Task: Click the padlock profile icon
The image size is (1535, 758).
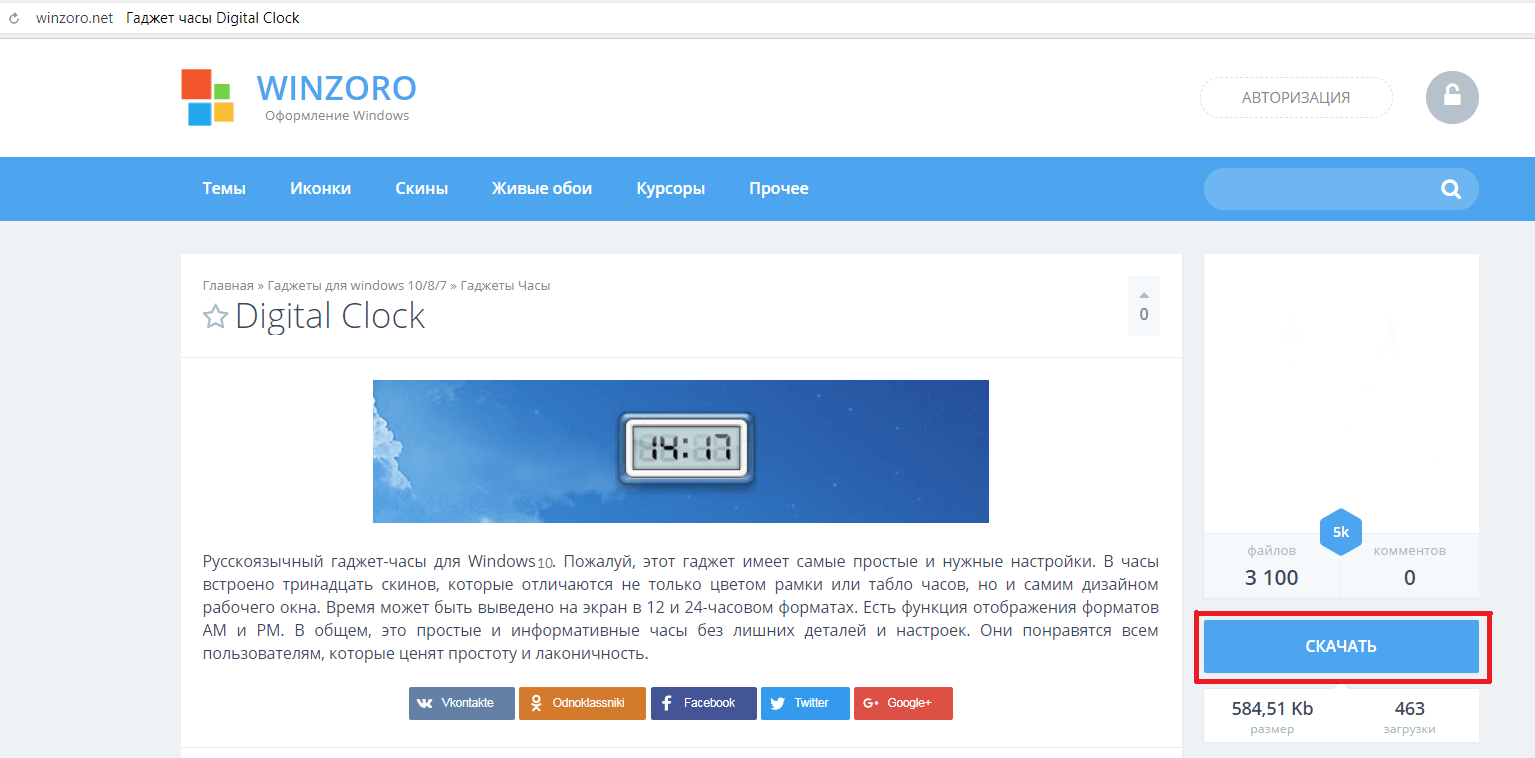Action: pos(1451,98)
